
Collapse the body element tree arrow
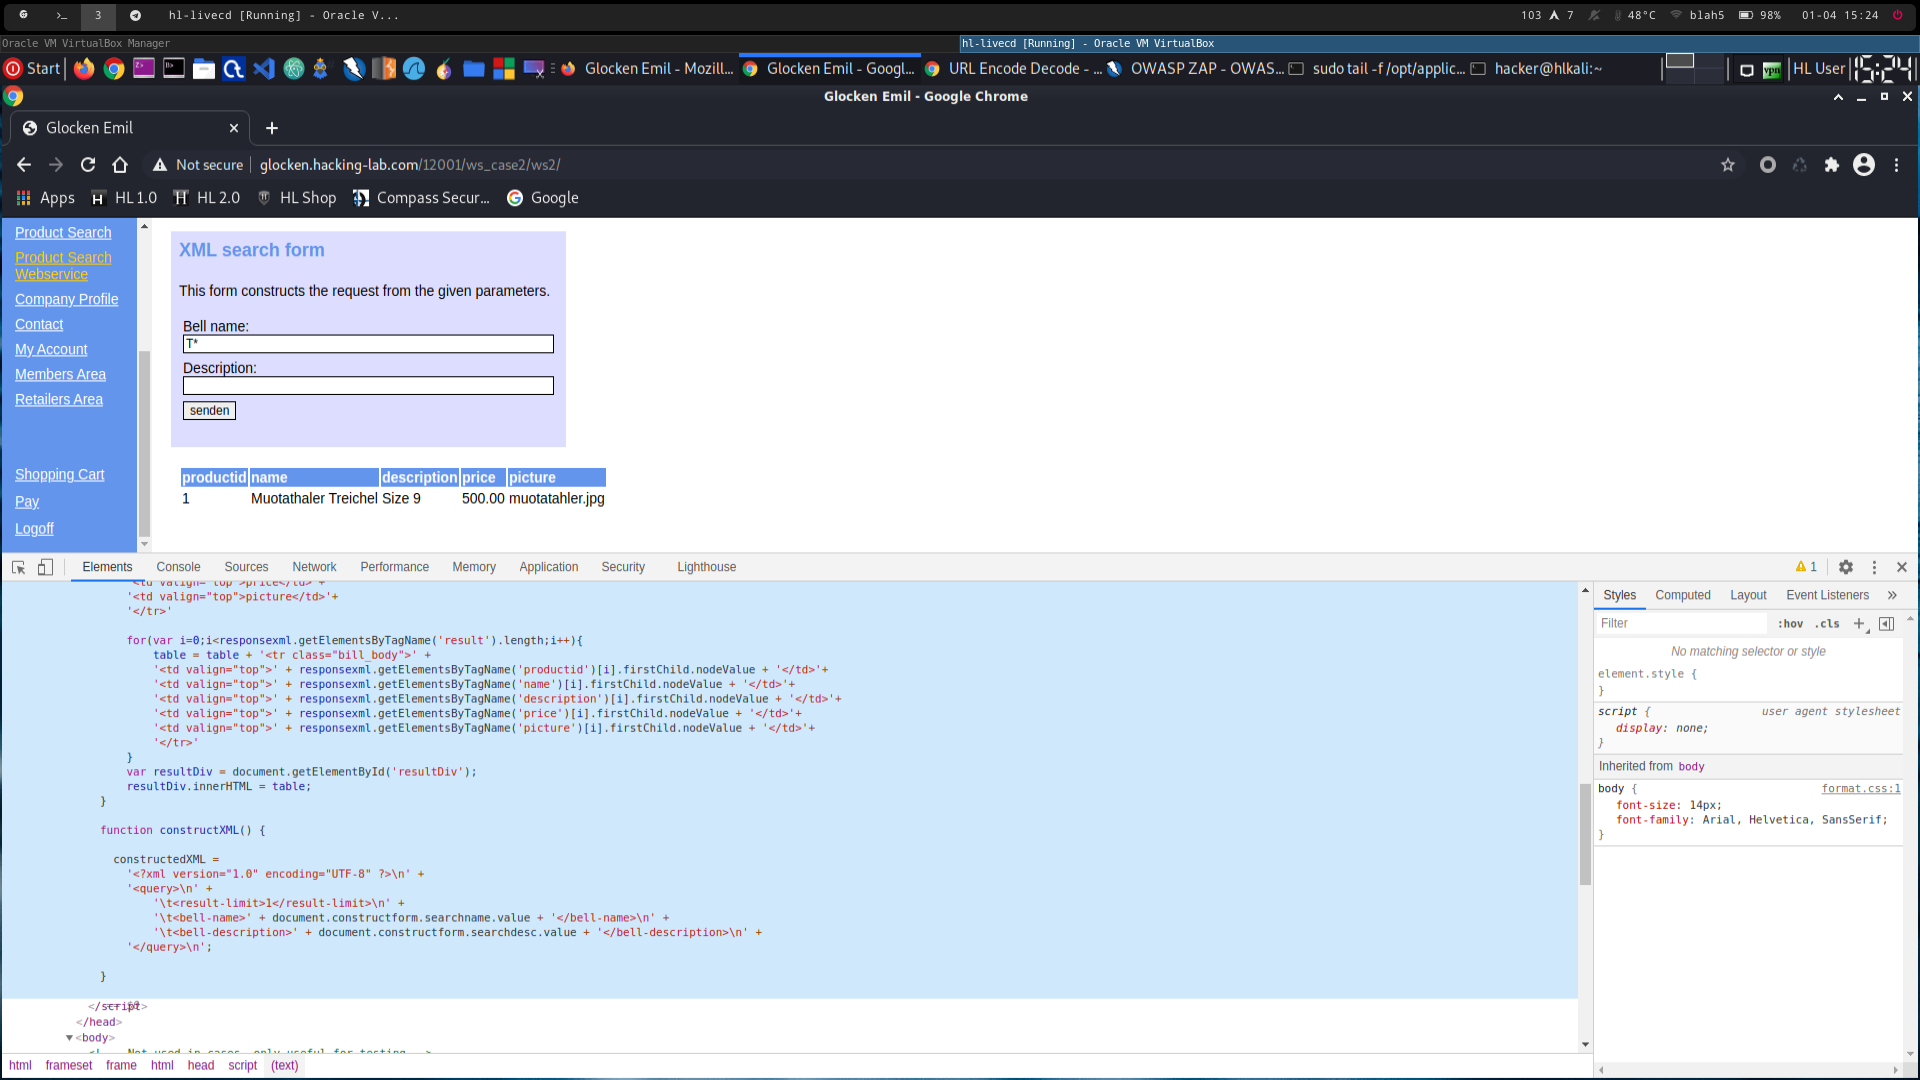pyautogui.click(x=69, y=1038)
